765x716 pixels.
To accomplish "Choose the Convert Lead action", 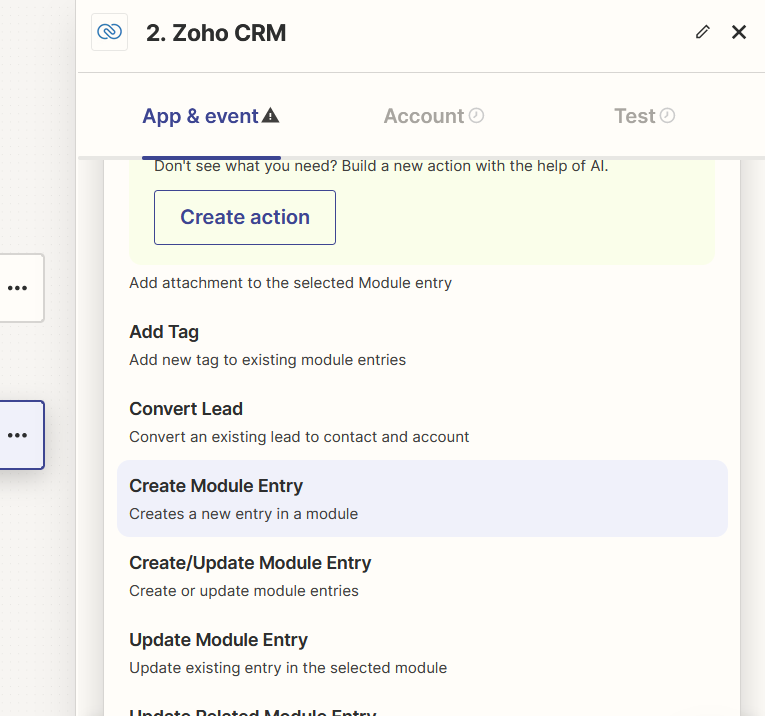I will (186, 409).
